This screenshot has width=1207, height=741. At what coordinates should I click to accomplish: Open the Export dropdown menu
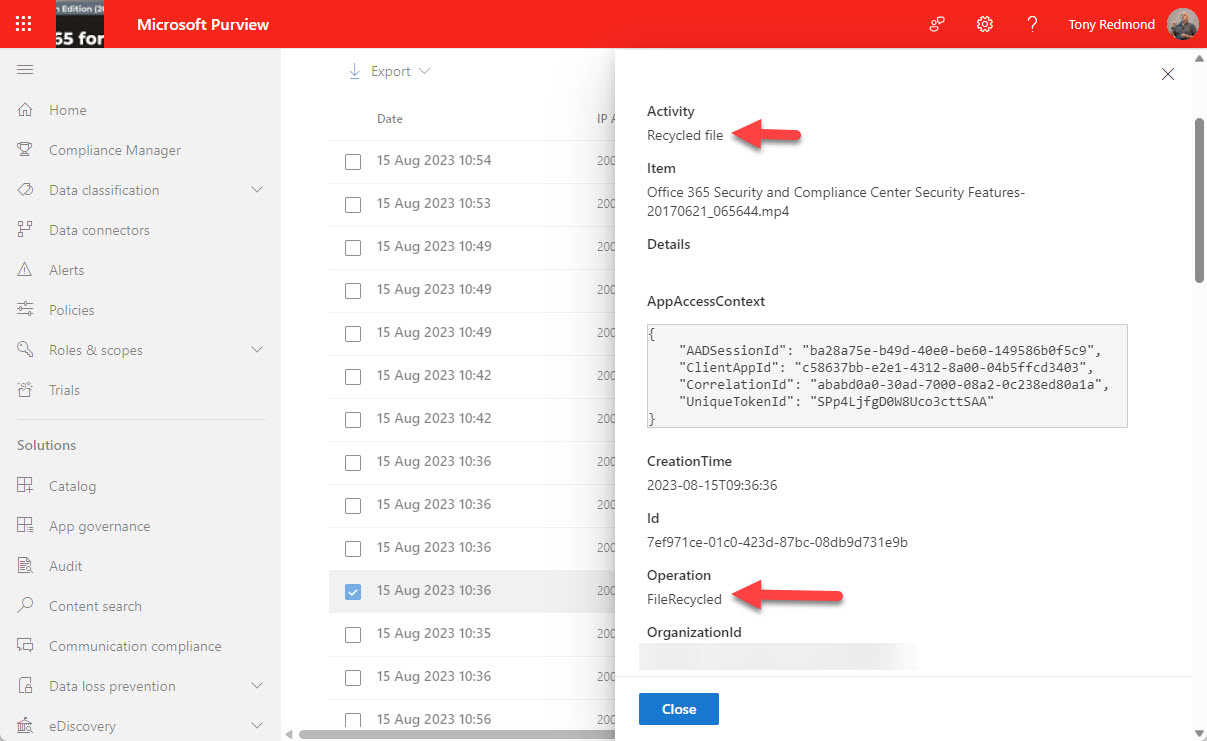389,71
